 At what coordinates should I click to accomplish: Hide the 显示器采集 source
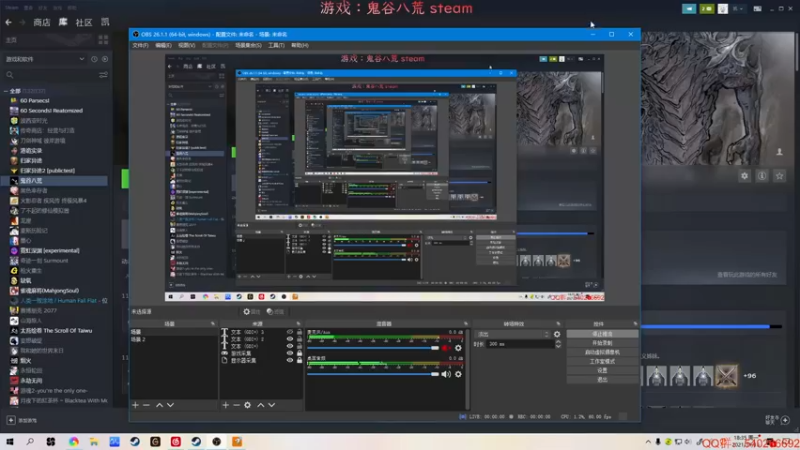coord(290,360)
